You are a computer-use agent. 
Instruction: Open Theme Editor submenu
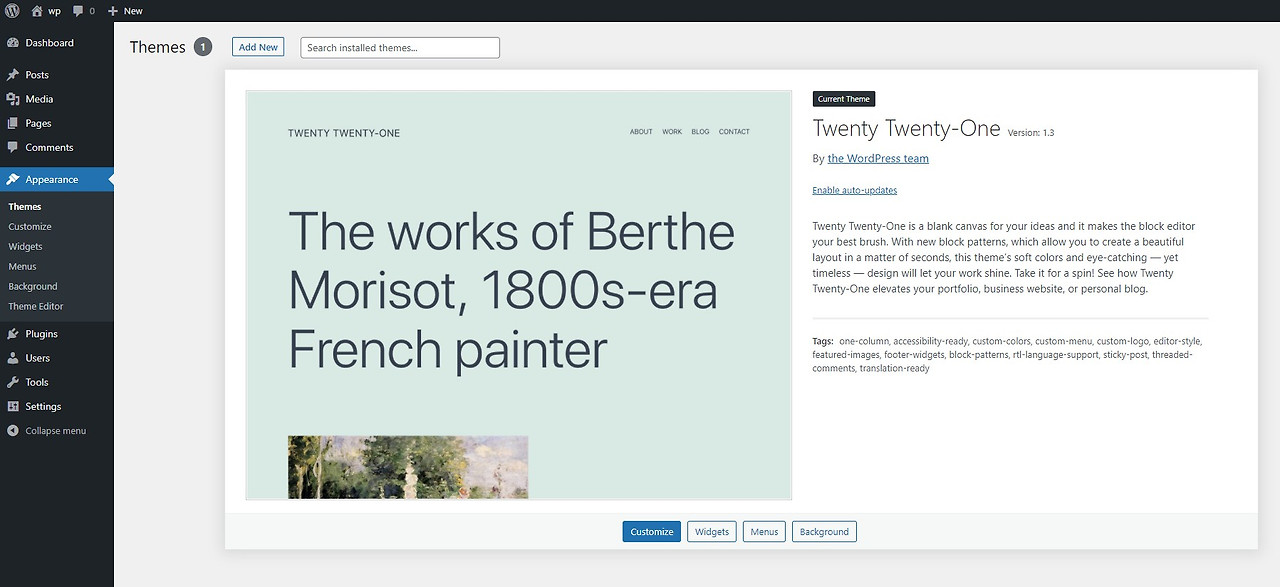point(35,307)
